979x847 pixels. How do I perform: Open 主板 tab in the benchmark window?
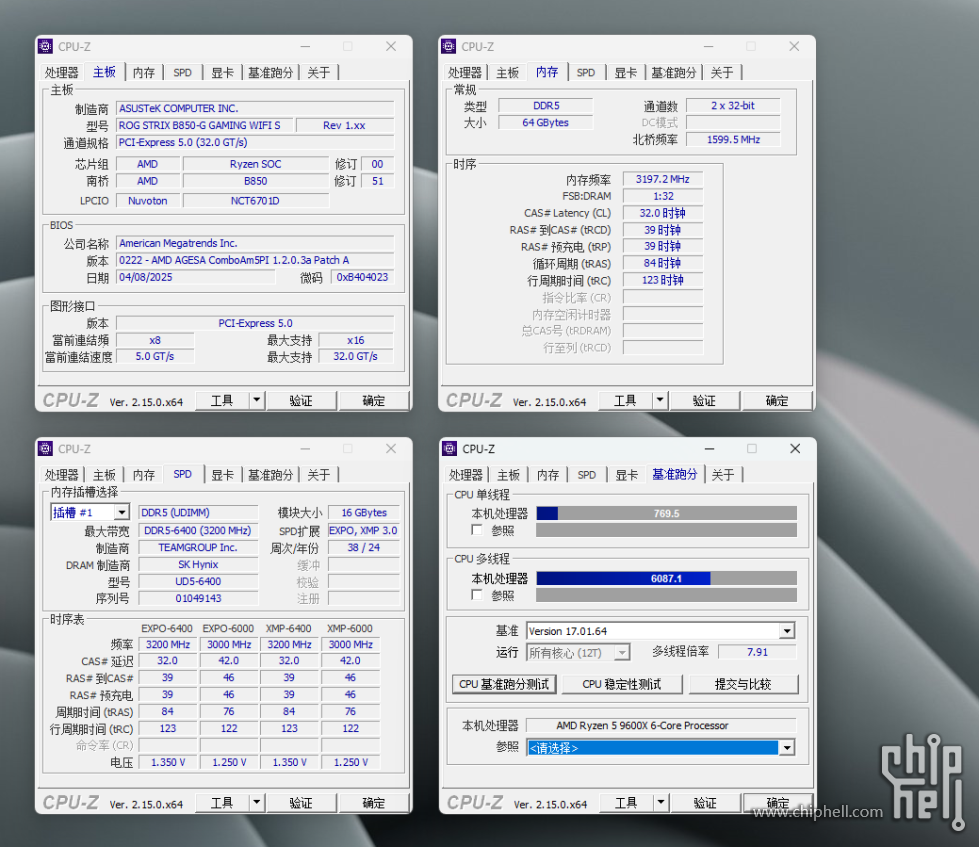[508, 475]
